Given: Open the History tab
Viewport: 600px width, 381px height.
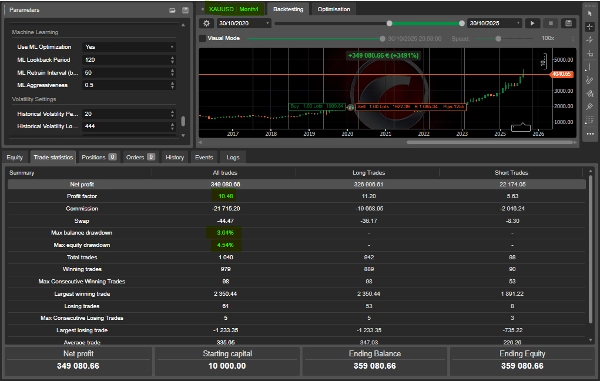Looking at the screenshot, I should [x=175, y=157].
